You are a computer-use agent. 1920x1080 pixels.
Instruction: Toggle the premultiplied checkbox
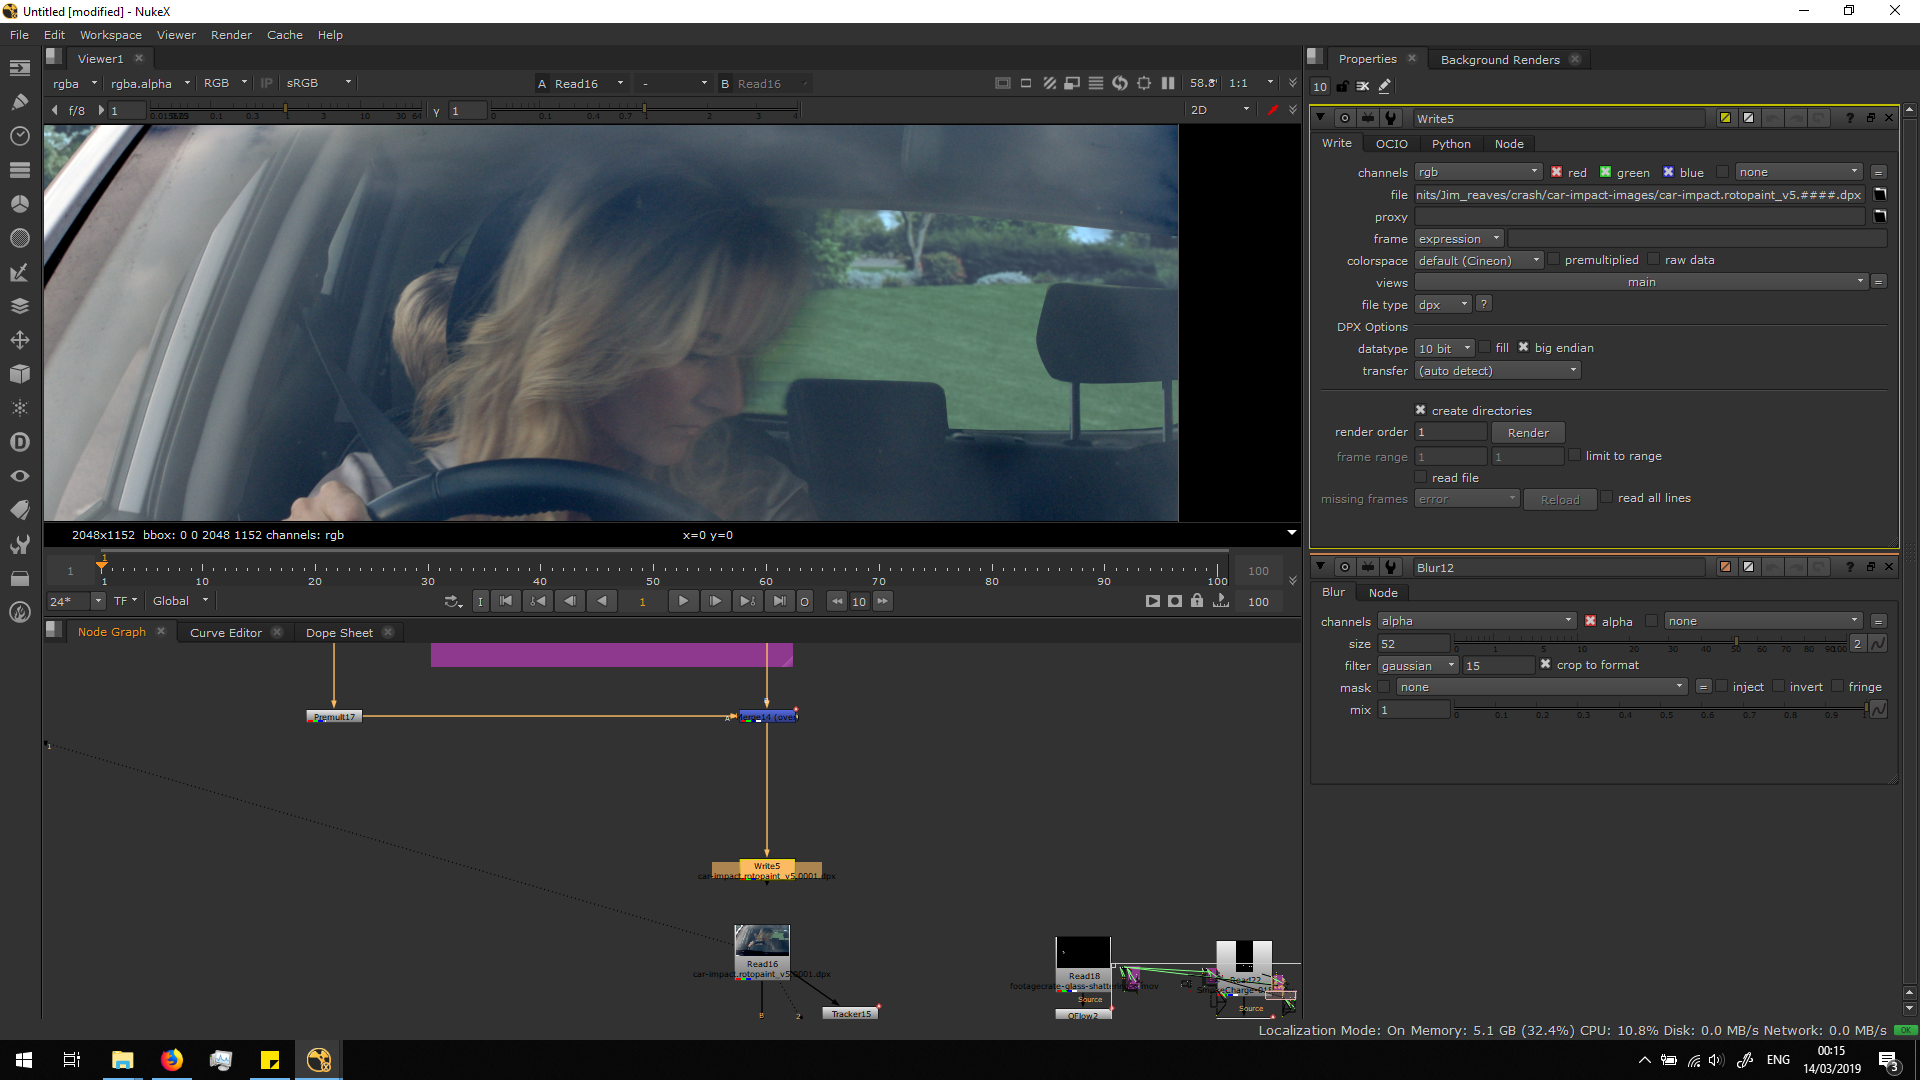(1554, 260)
